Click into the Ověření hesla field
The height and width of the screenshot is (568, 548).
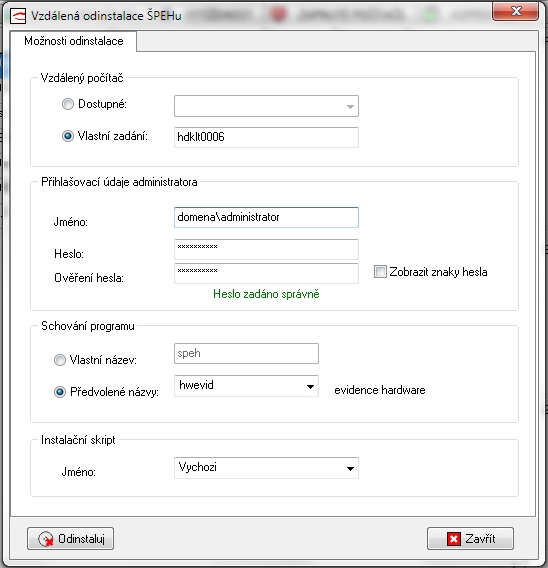[x=266, y=273]
